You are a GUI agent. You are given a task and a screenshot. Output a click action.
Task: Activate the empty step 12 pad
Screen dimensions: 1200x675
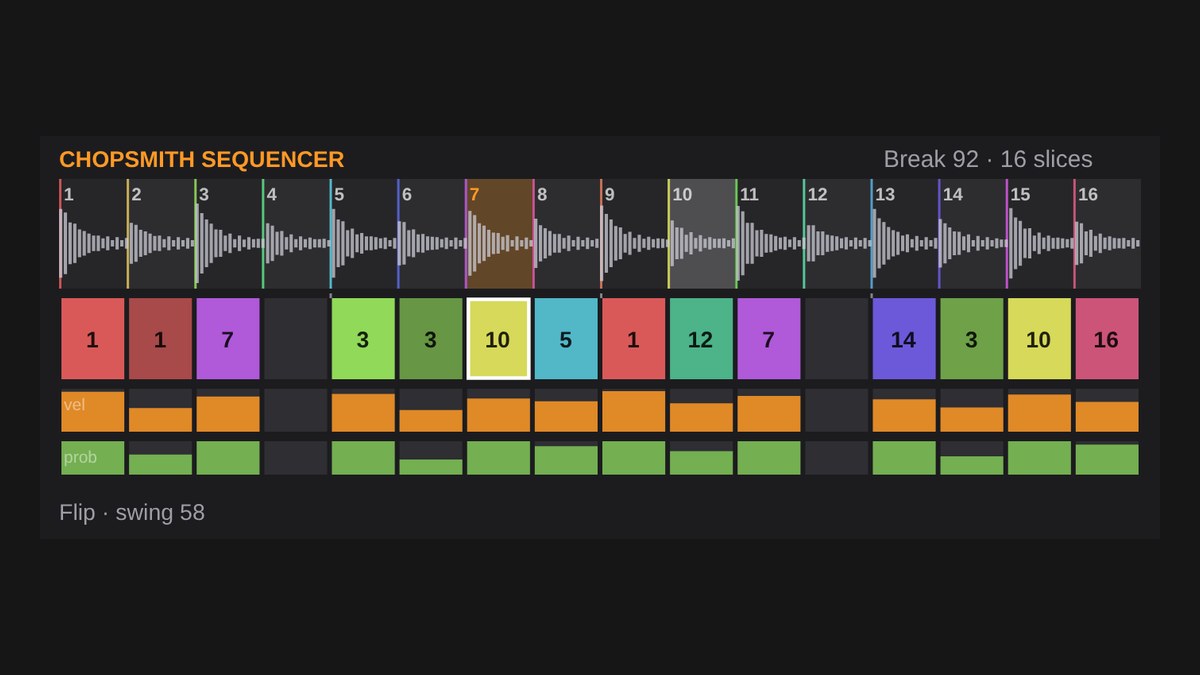click(837, 339)
